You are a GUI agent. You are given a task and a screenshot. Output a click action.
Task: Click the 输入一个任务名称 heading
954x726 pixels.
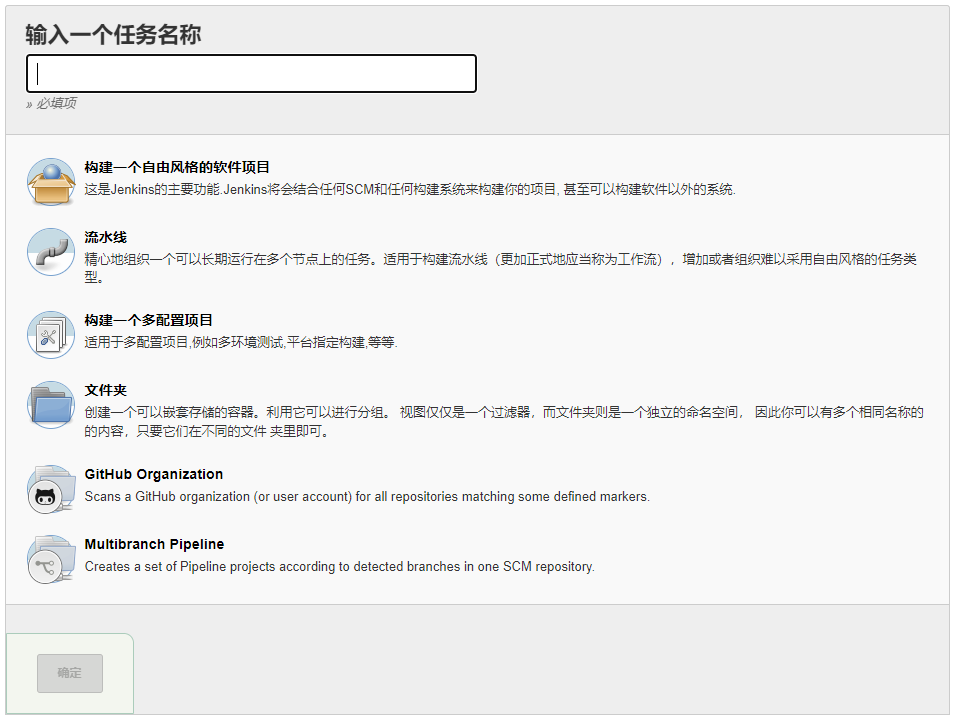click(113, 35)
